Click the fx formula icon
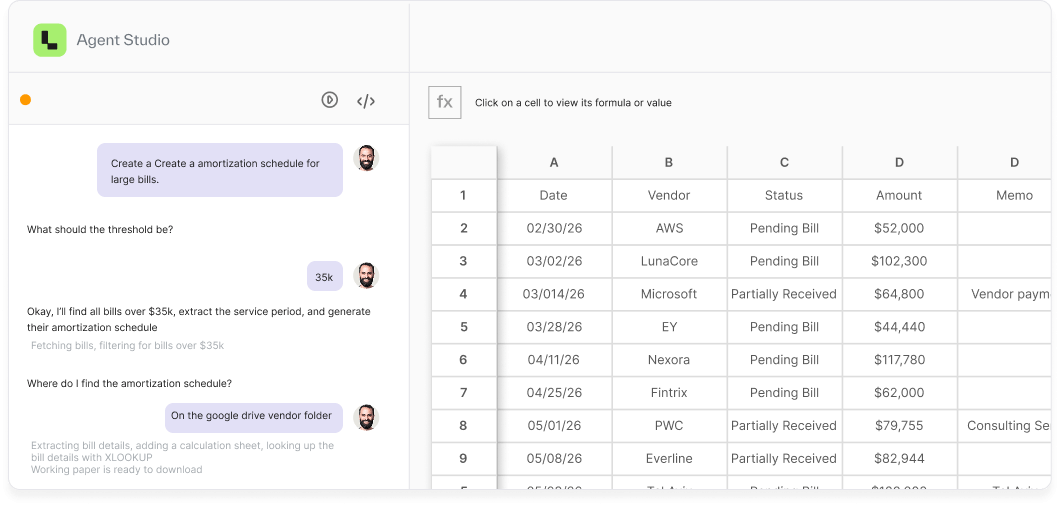 point(445,103)
